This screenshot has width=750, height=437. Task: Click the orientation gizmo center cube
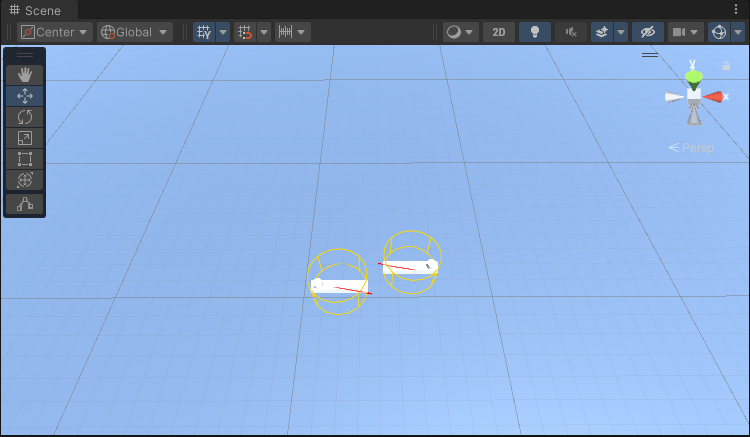point(694,95)
